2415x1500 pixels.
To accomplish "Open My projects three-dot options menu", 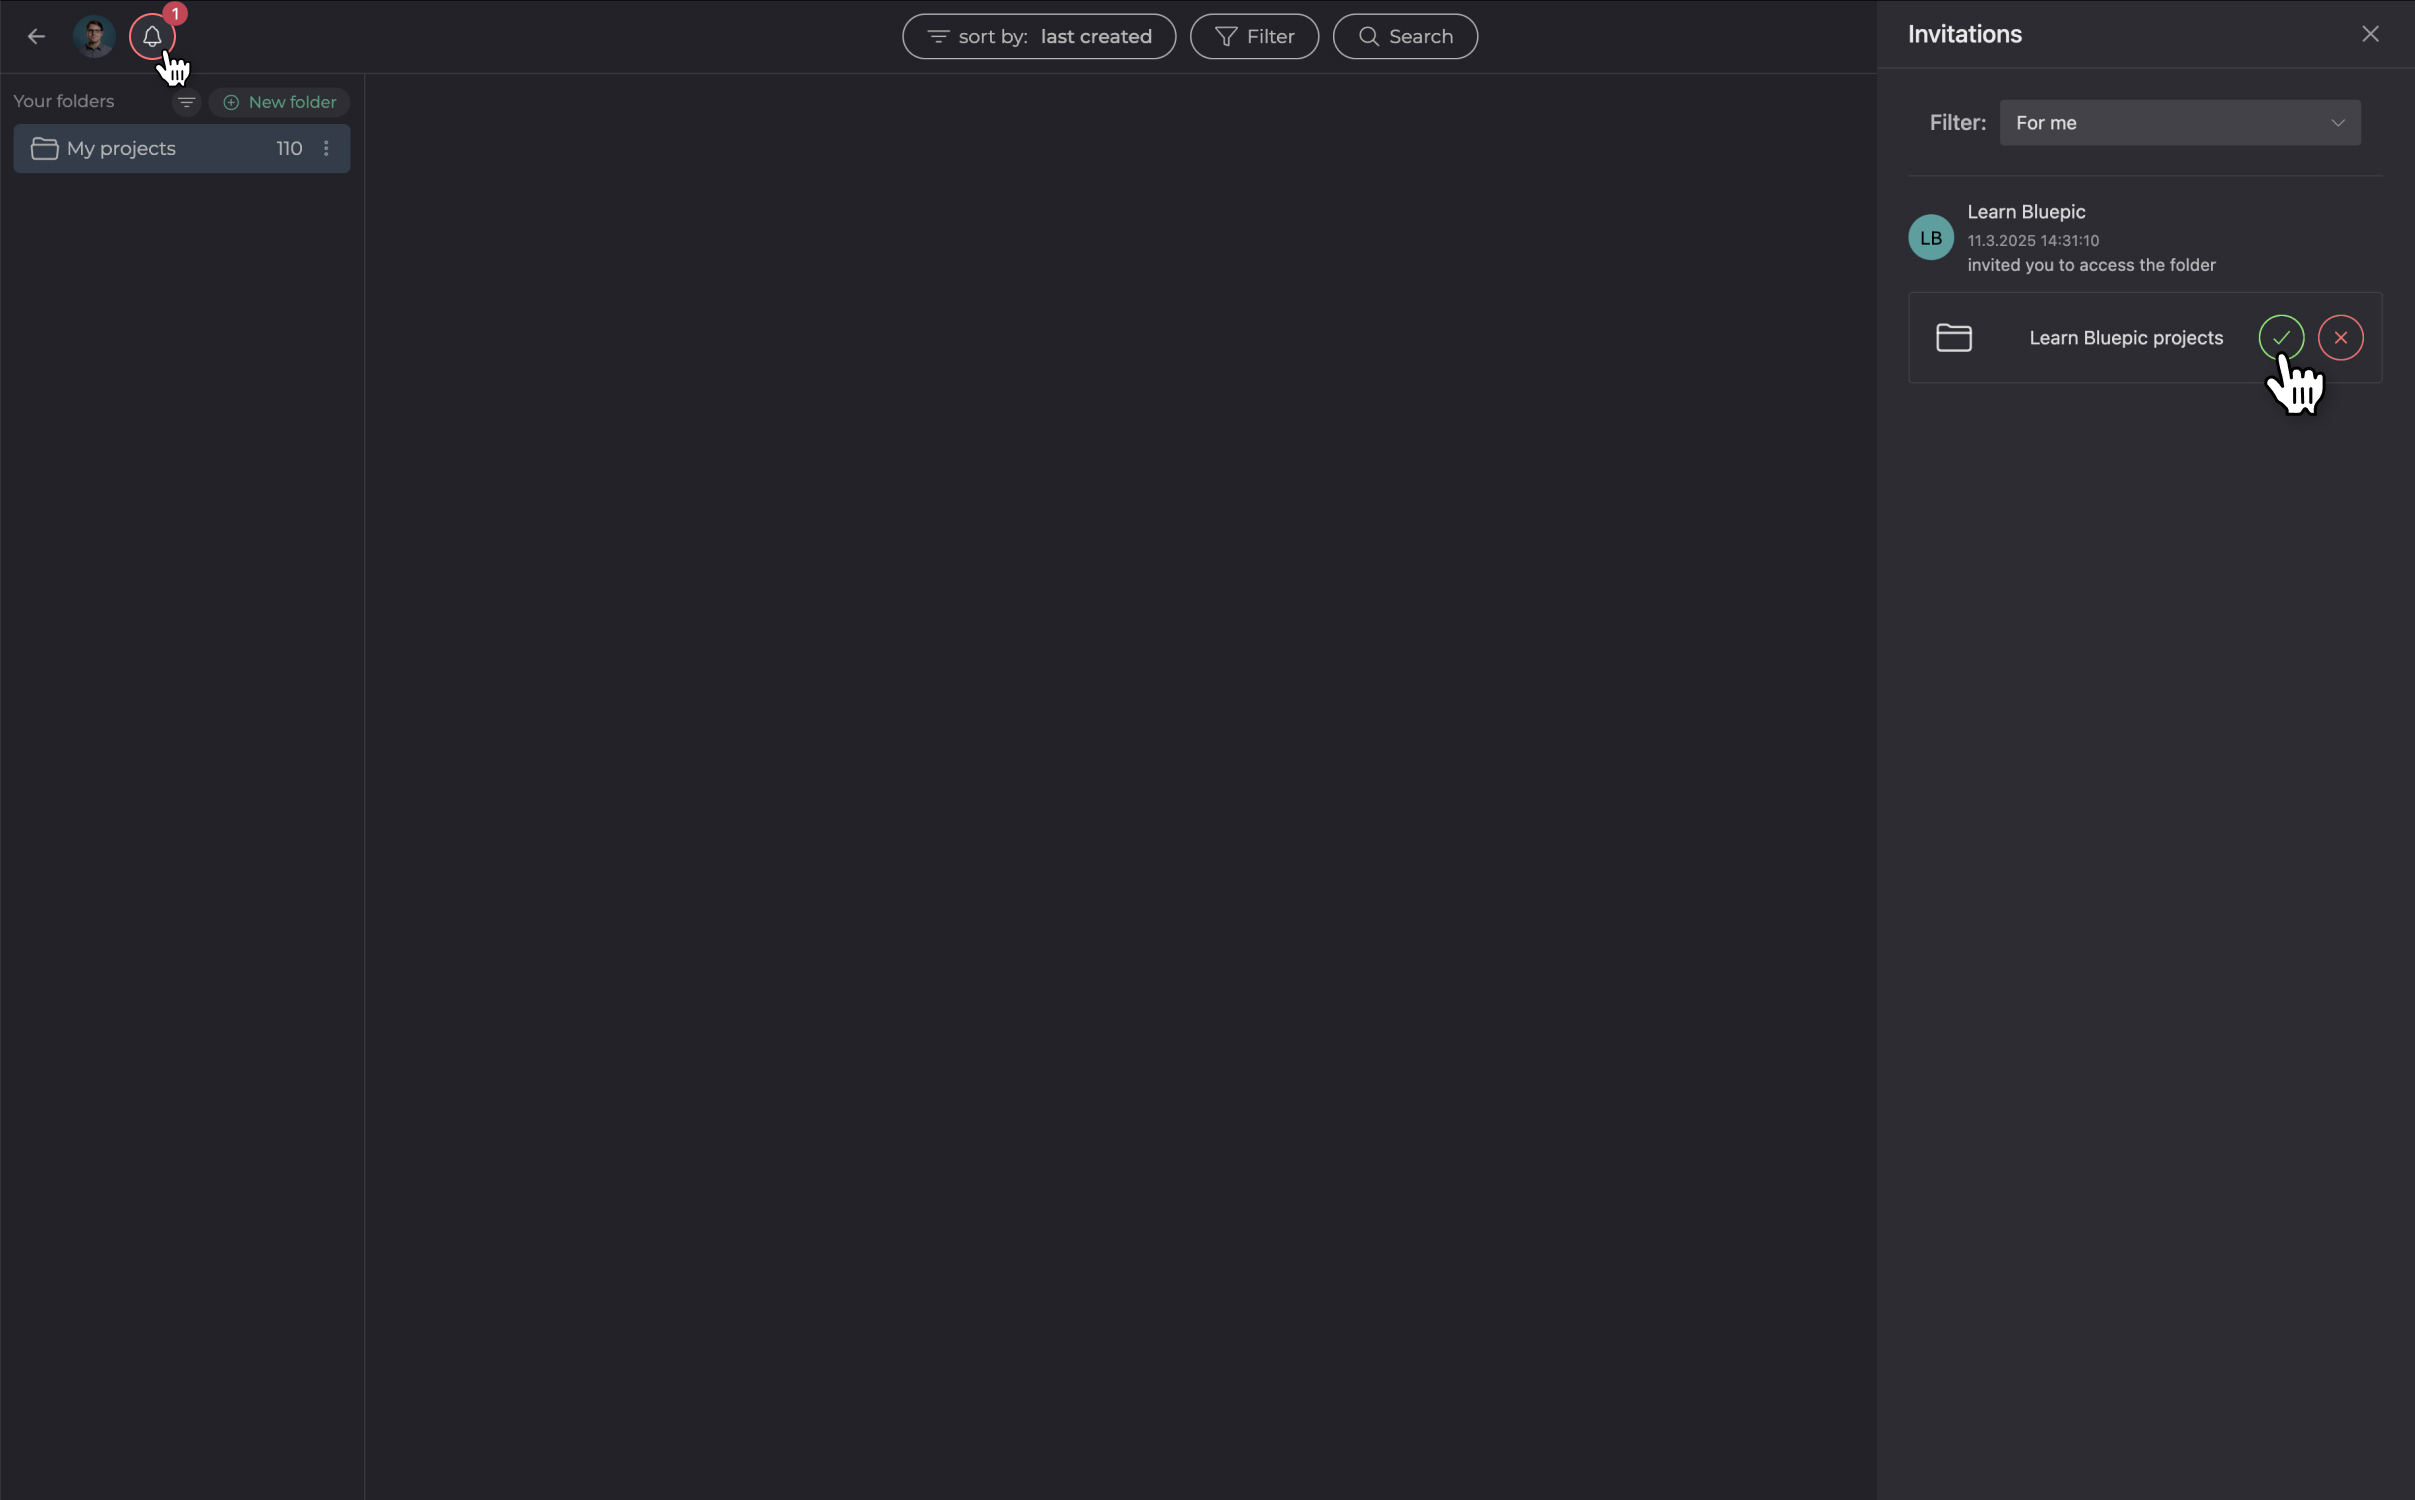I will click(x=326, y=148).
